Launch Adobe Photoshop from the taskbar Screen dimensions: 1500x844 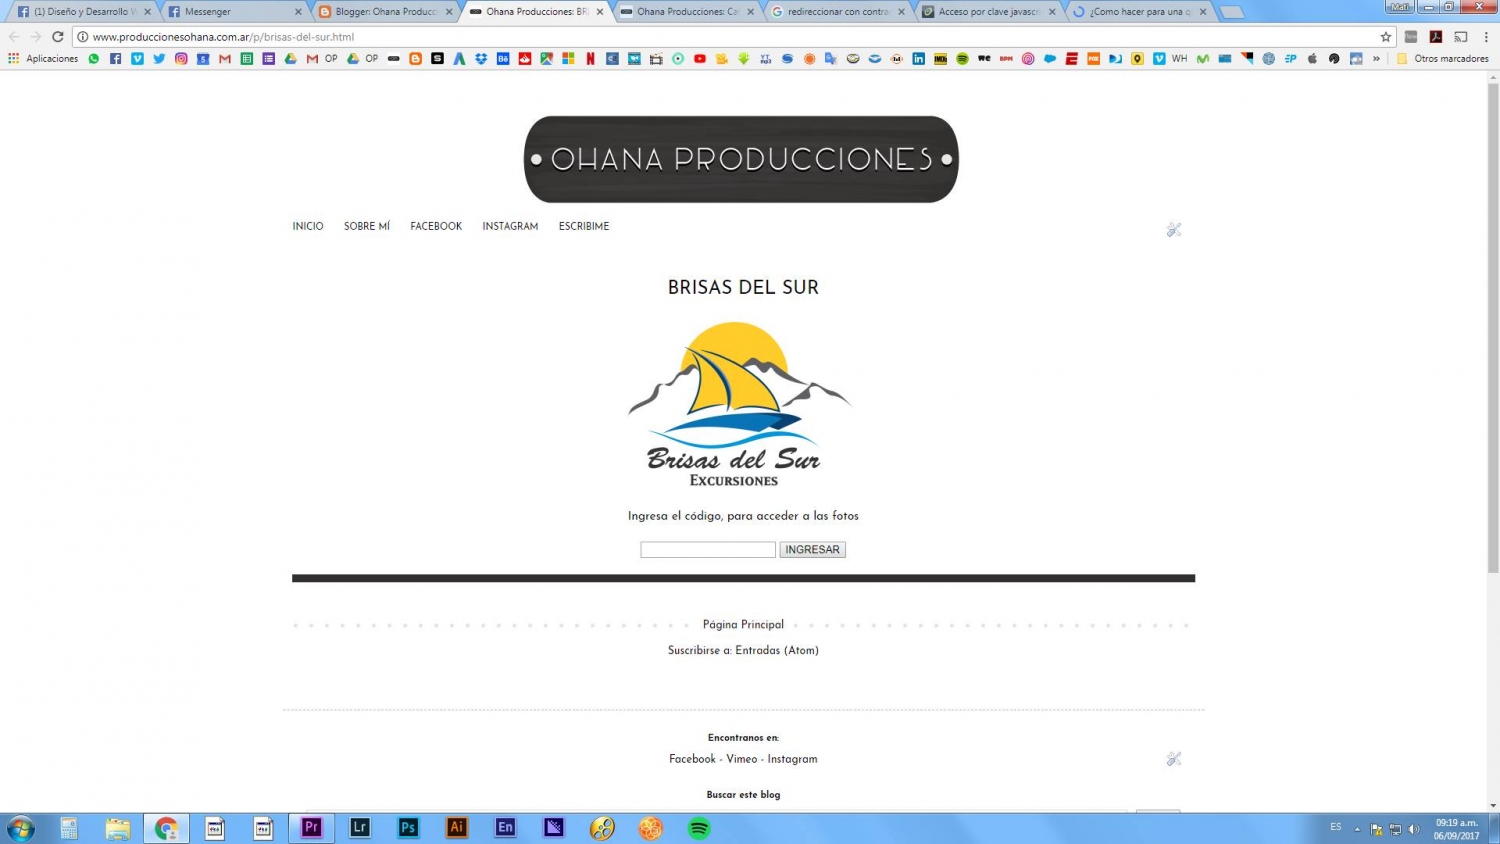pos(408,827)
